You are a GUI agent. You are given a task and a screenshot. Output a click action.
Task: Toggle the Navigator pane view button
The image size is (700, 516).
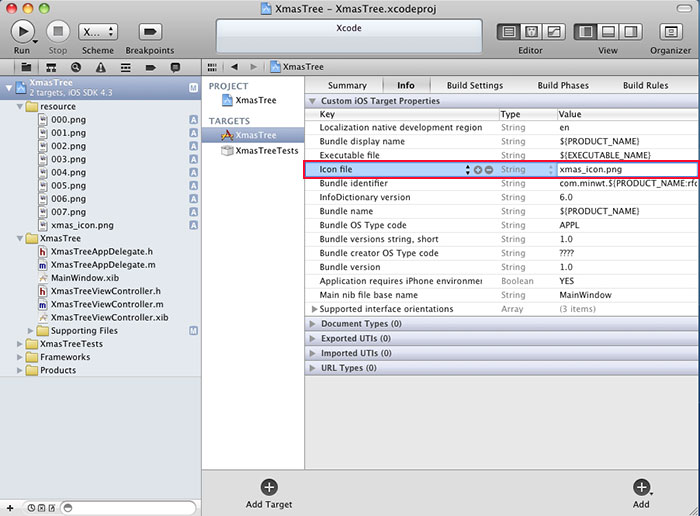[585, 32]
